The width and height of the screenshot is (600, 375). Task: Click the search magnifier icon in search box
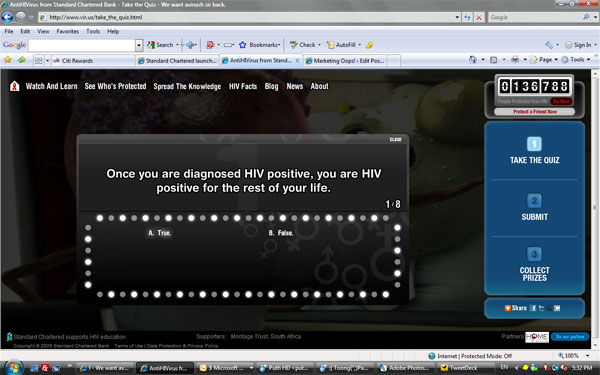586,17
